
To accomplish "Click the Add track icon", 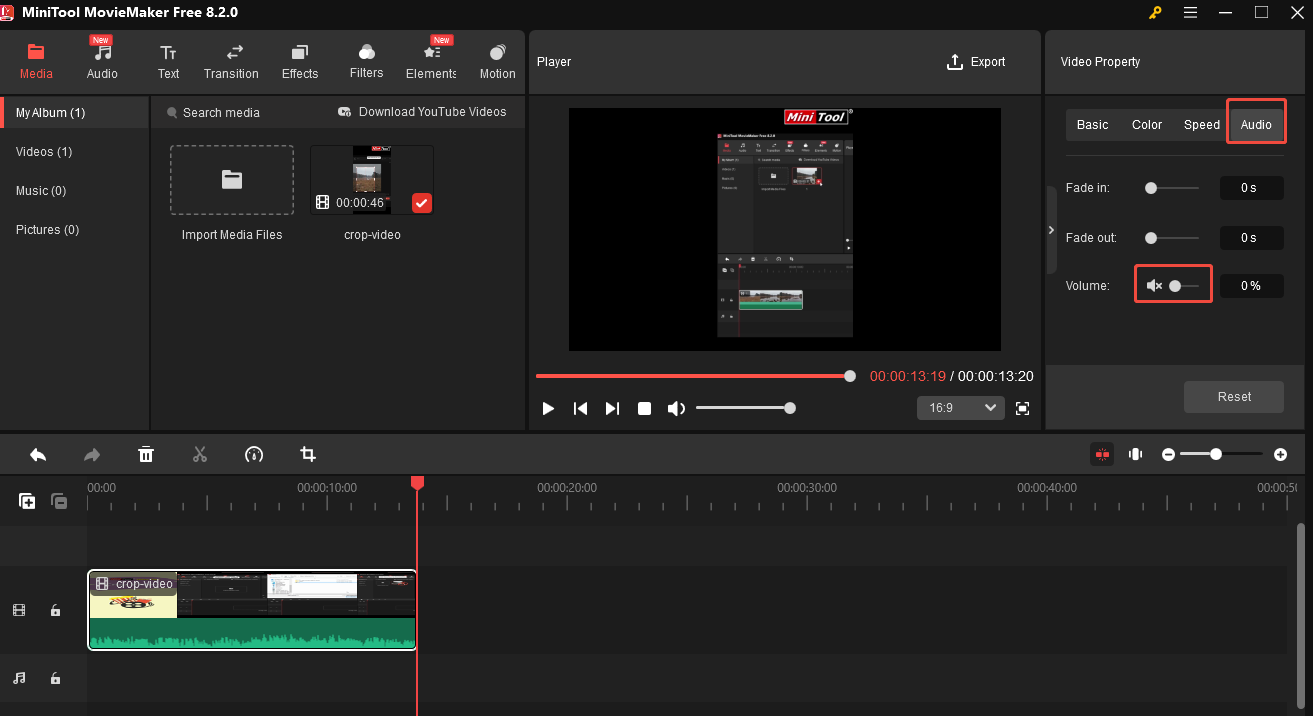I will point(27,501).
